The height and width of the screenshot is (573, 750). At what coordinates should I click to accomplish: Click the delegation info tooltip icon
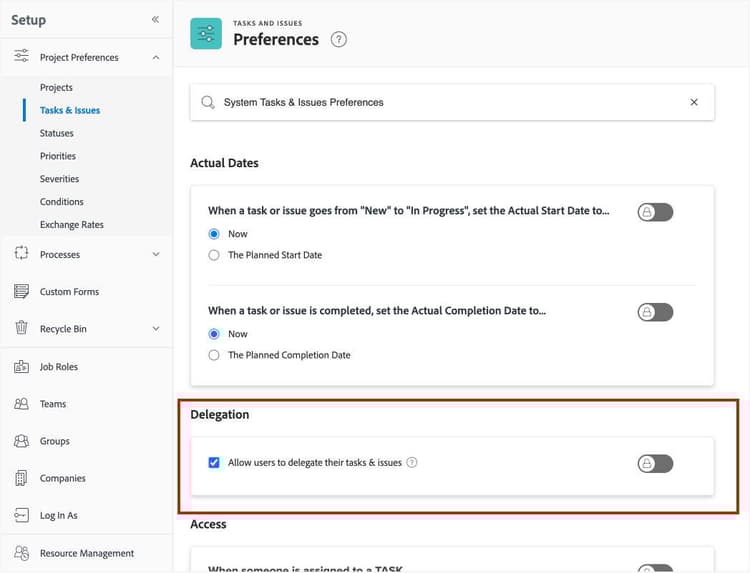(x=412, y=463)
